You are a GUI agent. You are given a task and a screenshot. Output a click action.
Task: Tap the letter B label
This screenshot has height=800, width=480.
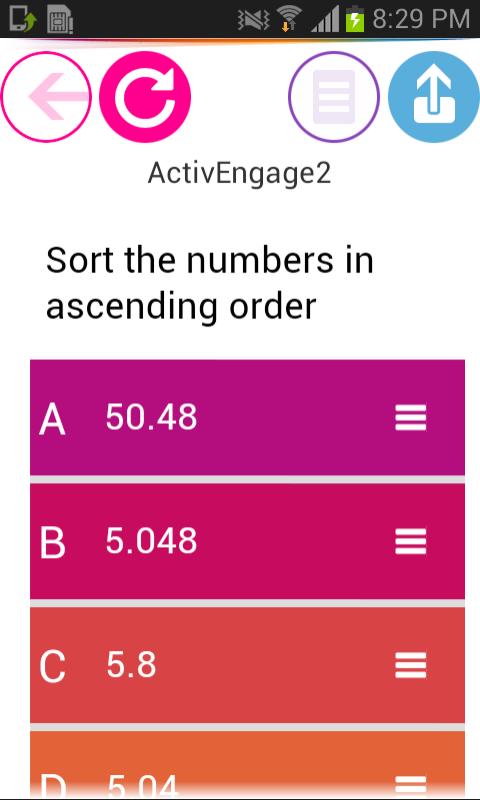53,542
